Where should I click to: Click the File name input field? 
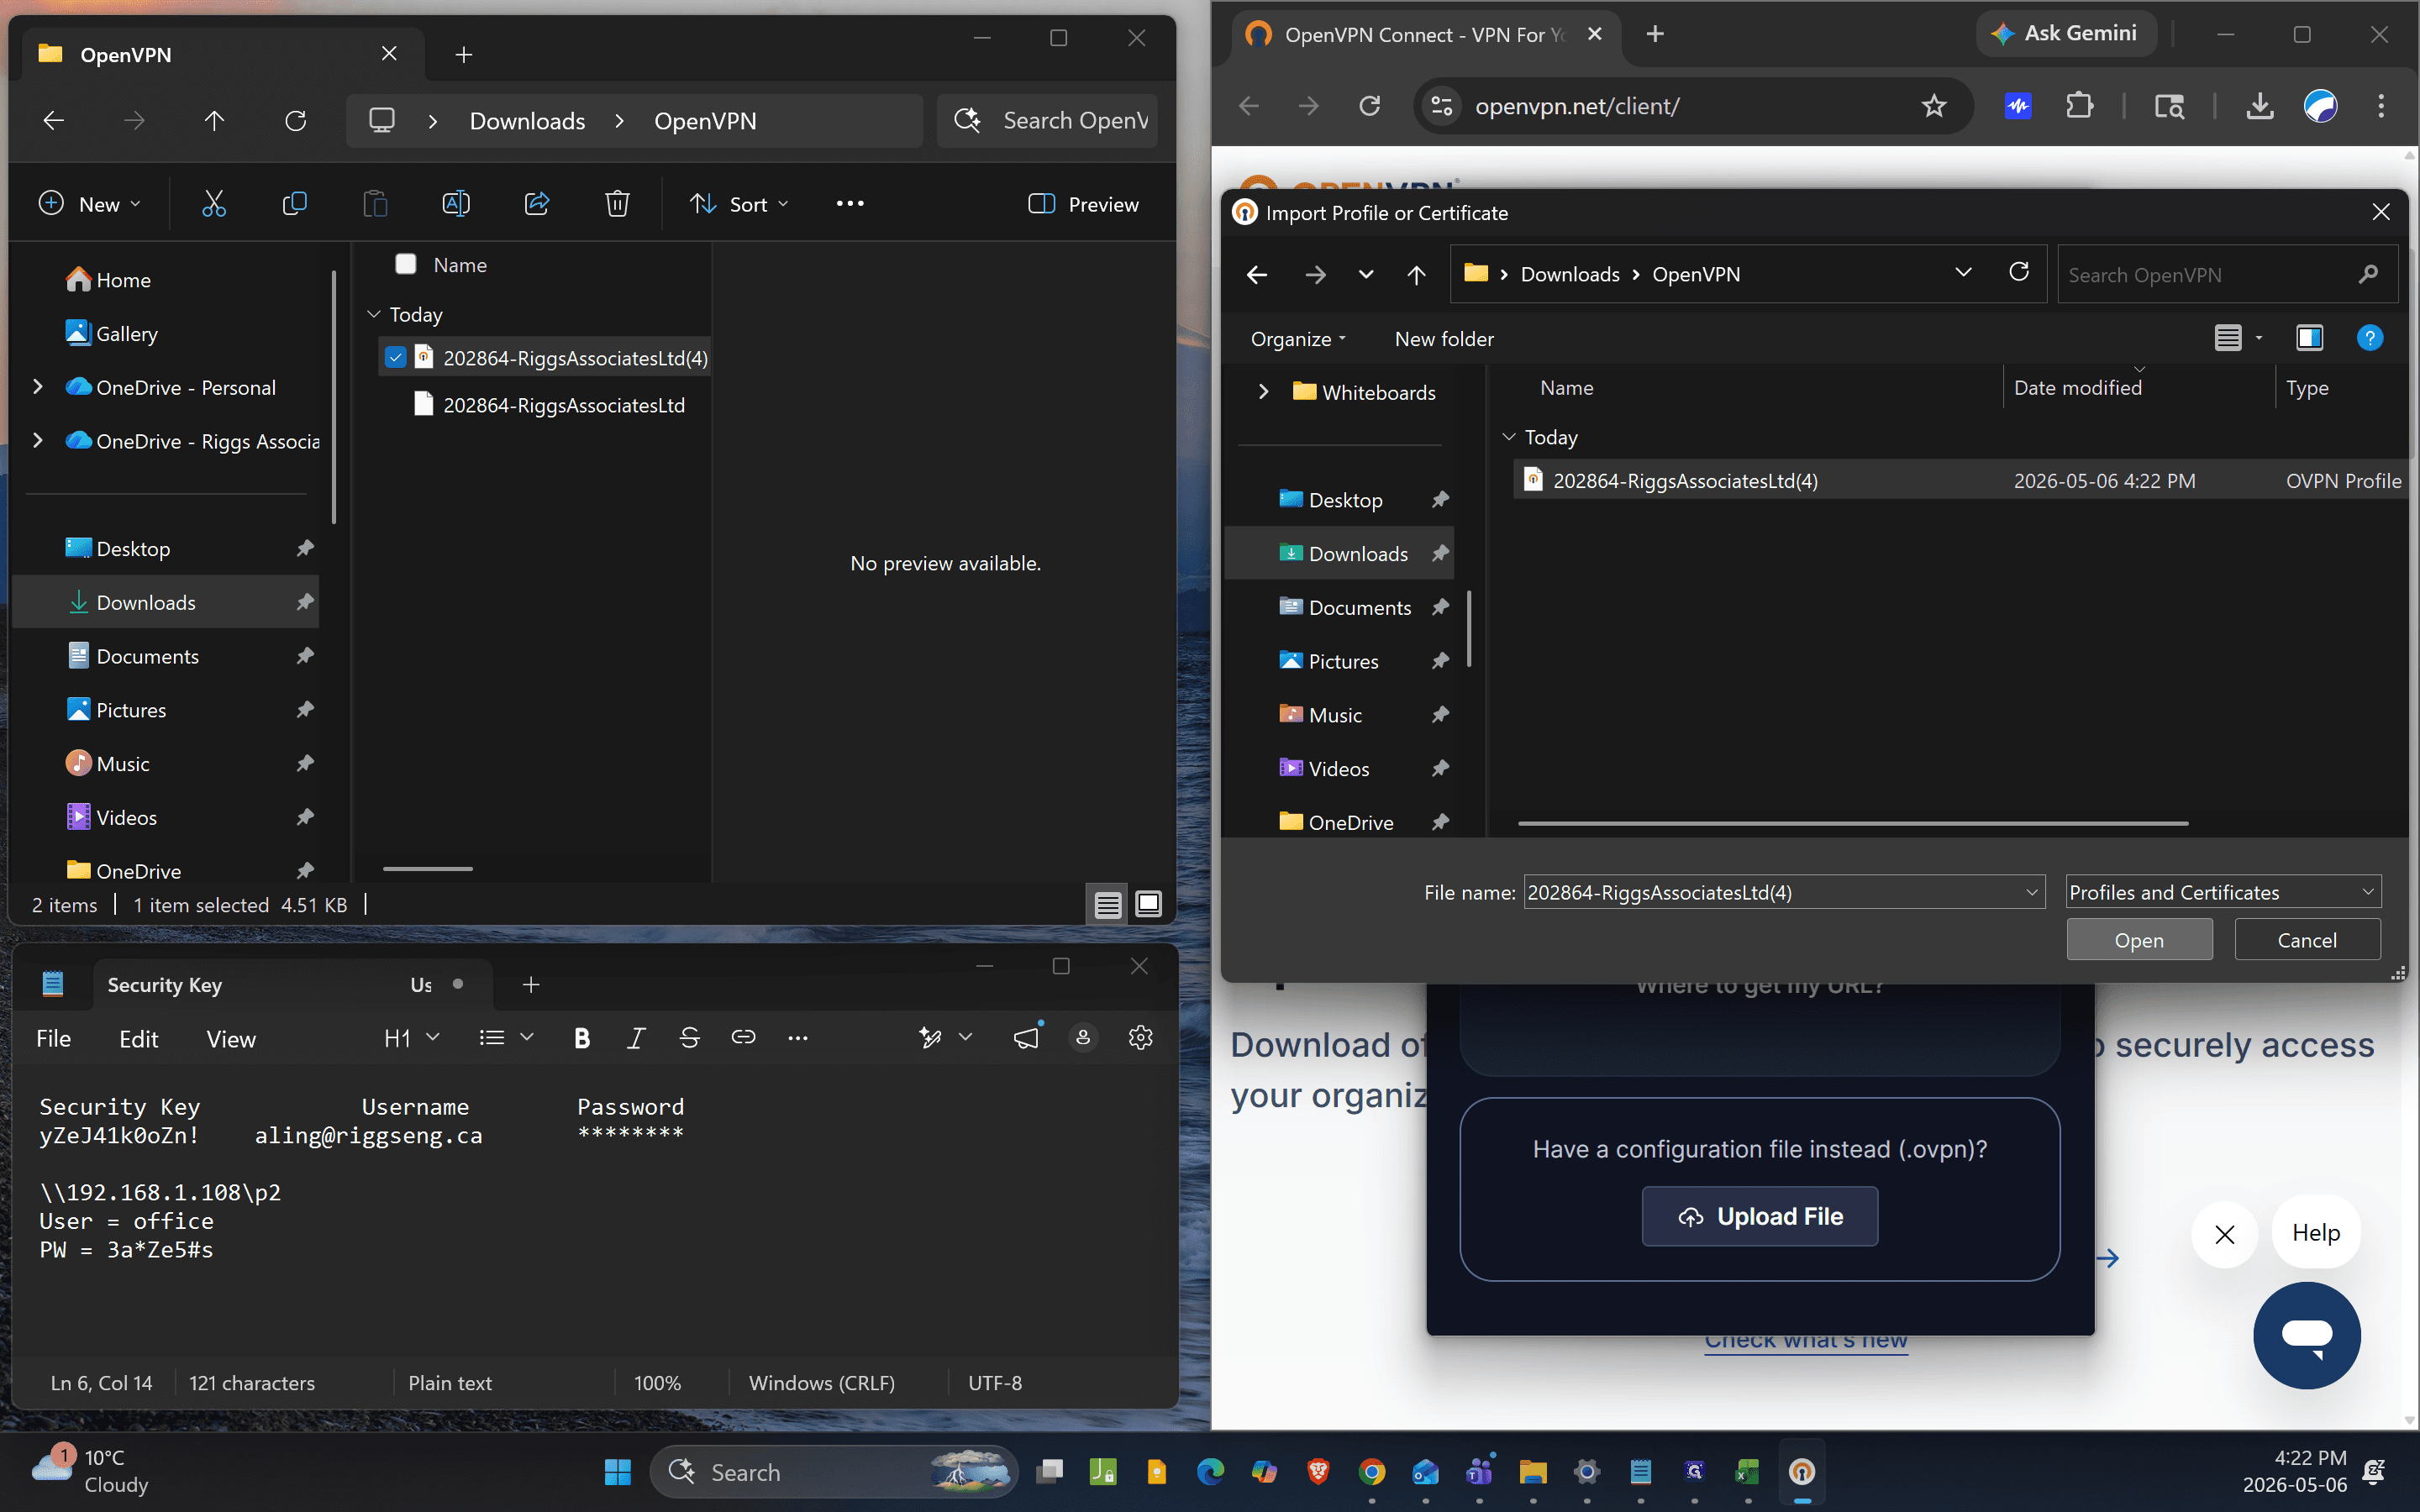coord(1783,892)
